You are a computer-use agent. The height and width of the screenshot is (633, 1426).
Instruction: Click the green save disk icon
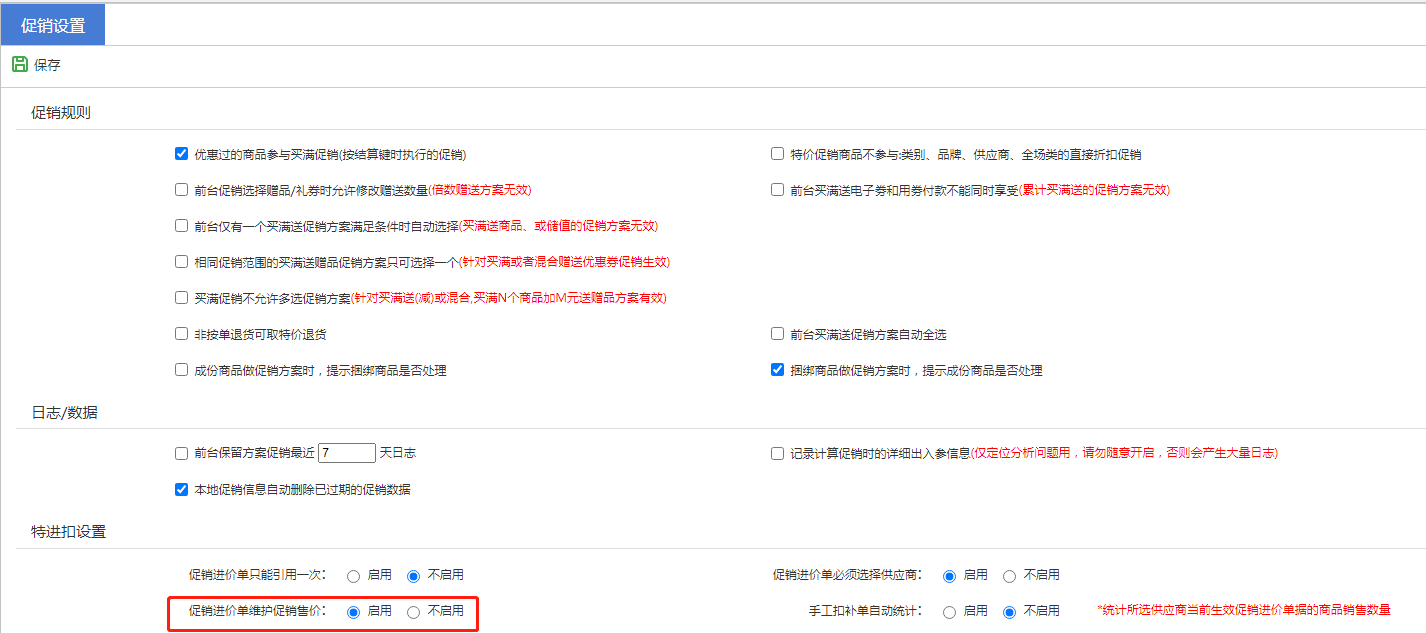coord(19,64)
